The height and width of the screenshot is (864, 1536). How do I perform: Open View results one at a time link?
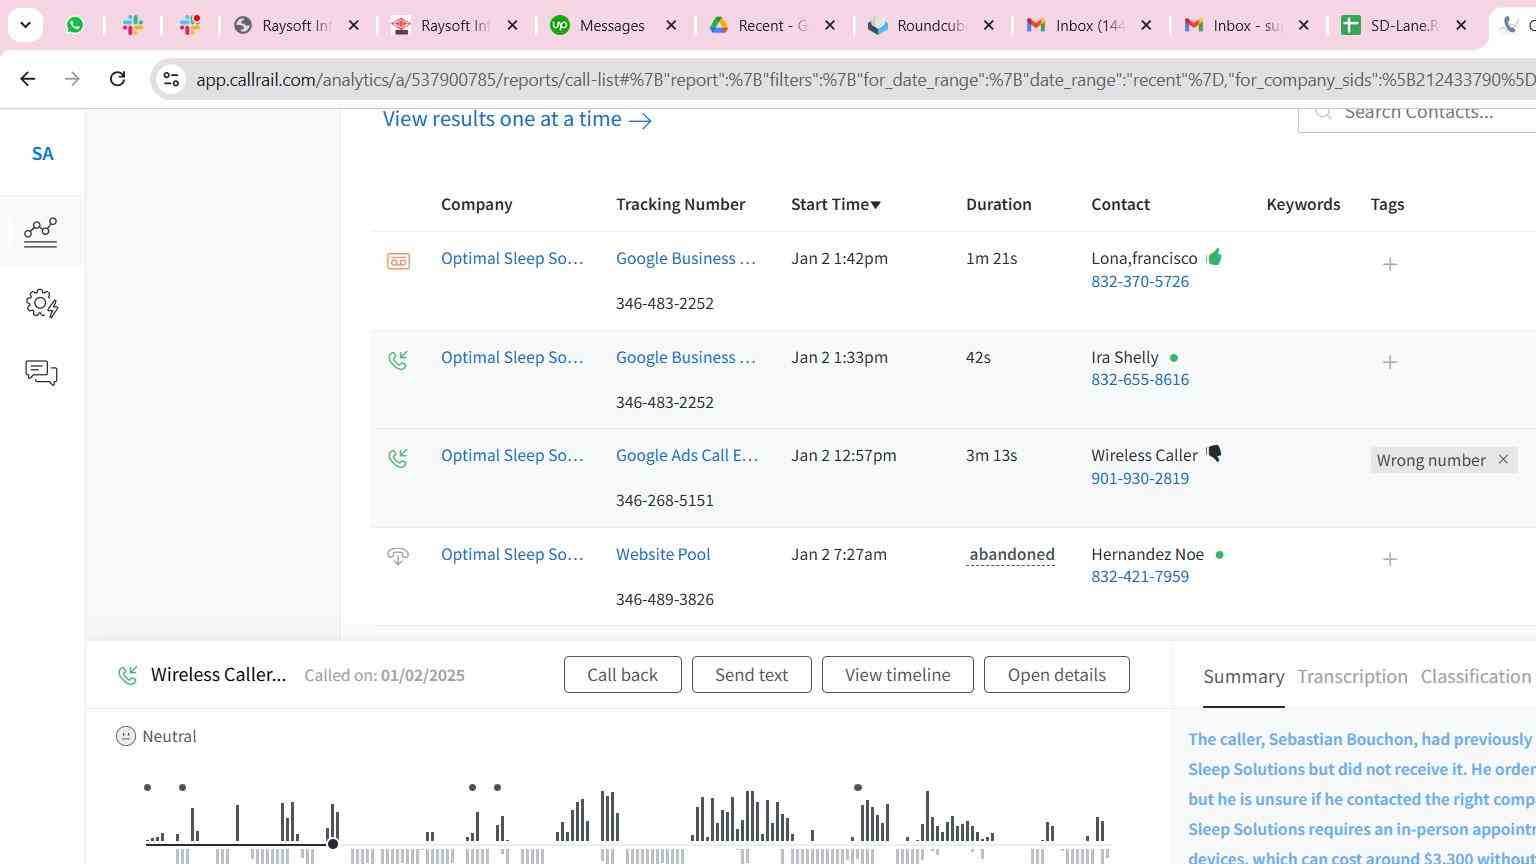(517, 119)
